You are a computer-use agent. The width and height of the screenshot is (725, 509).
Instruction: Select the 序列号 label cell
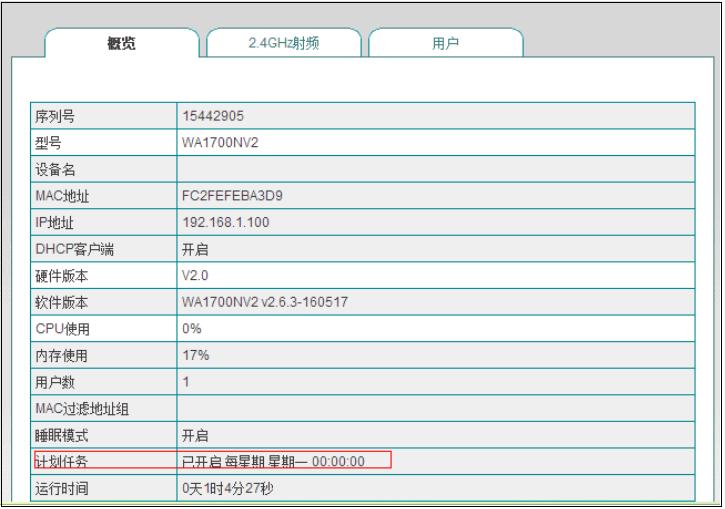click(104, 116)
